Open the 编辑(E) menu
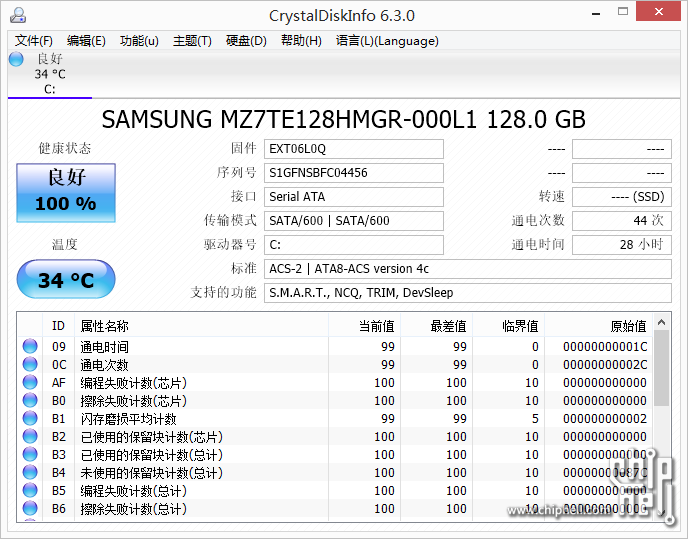This screenshot has height=539, width=688. tap(86, 41)
